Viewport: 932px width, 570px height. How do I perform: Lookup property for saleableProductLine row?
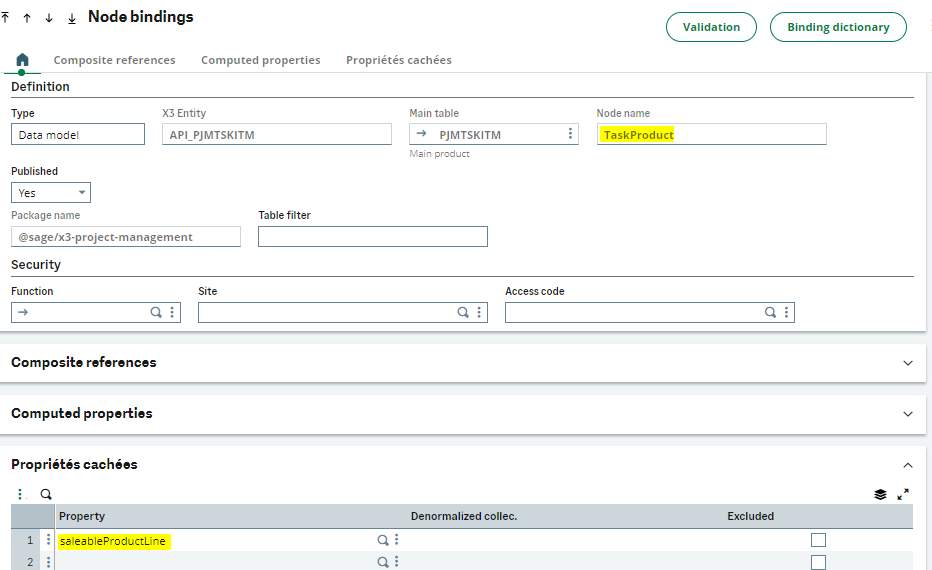pyautogui.click(x=383, y=540)
